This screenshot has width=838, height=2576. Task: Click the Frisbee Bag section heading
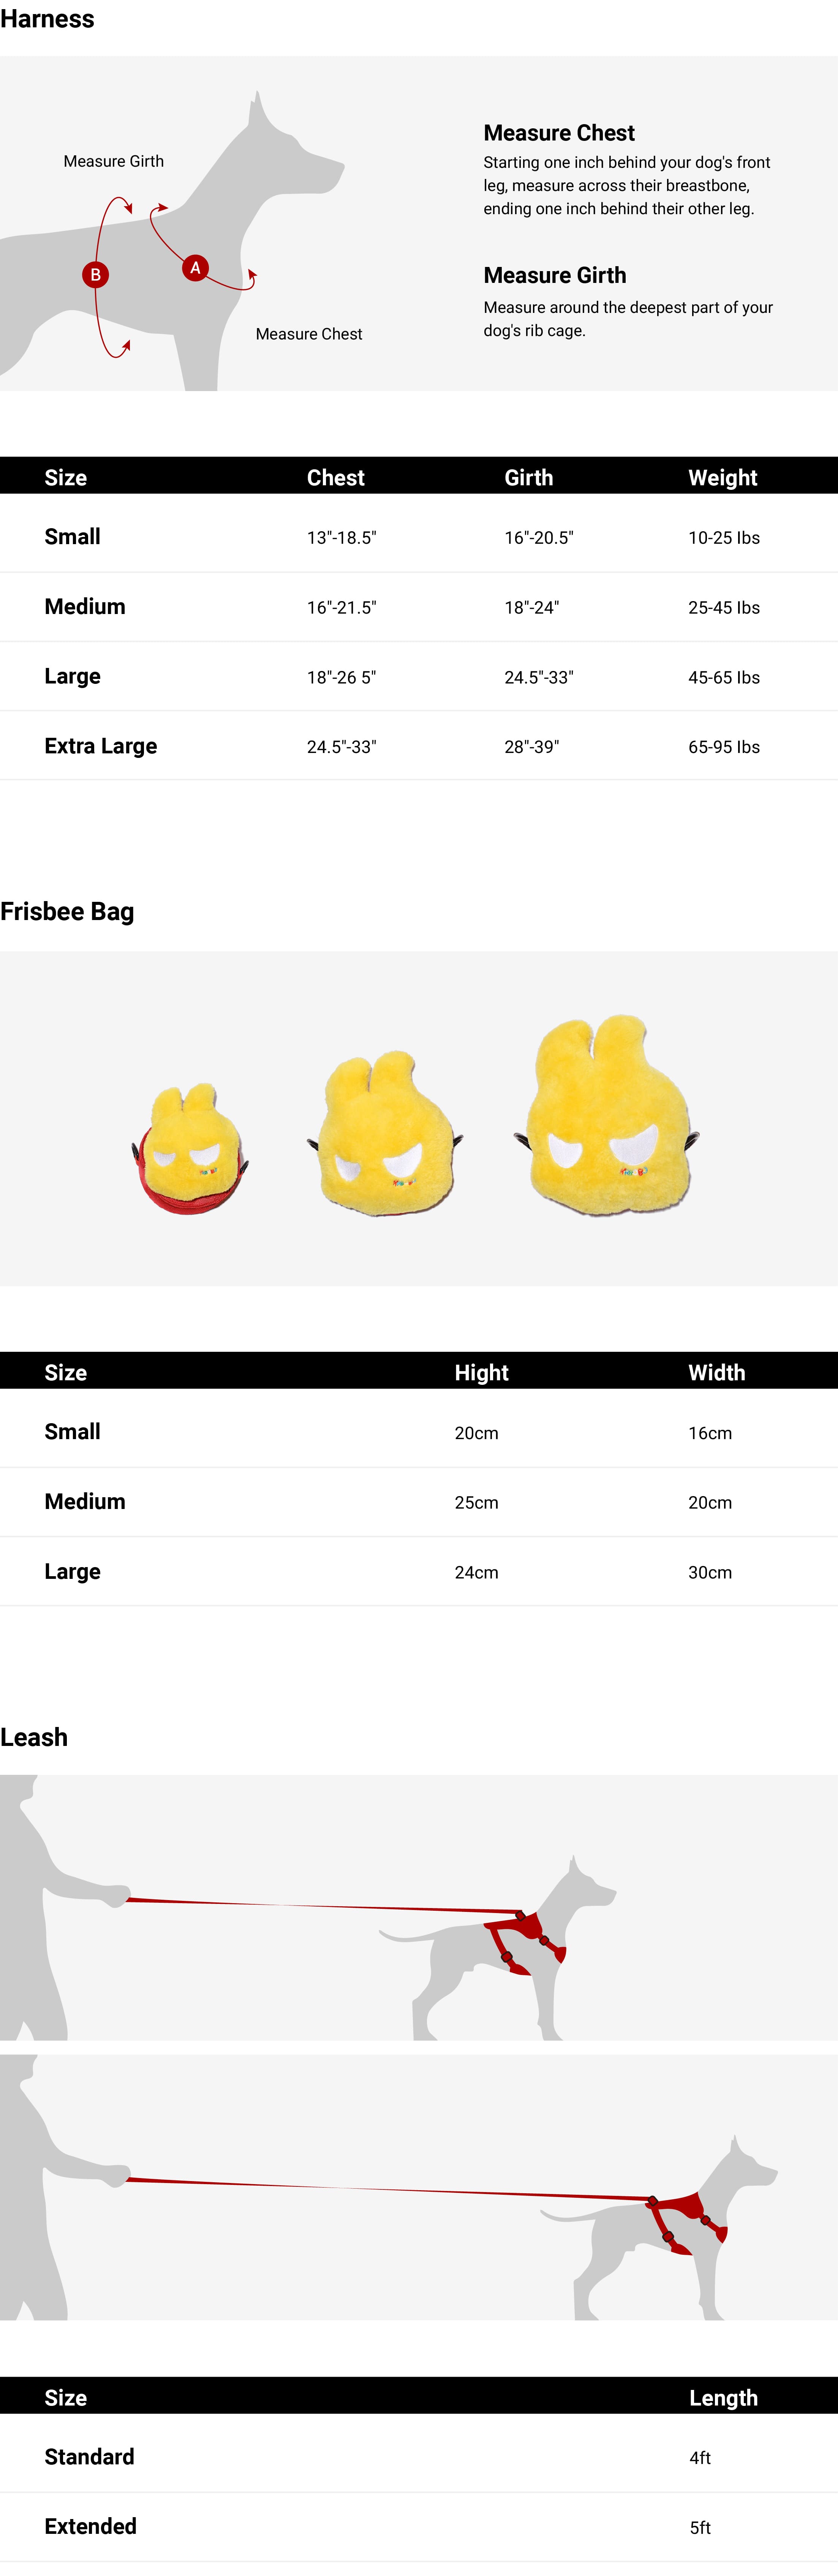point(67,911)
